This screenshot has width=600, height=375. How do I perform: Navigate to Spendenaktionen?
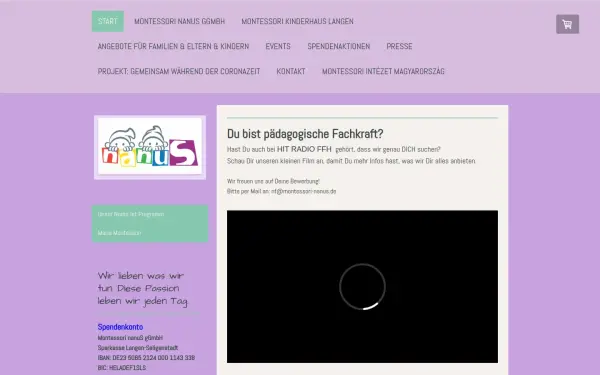(339, 46)
